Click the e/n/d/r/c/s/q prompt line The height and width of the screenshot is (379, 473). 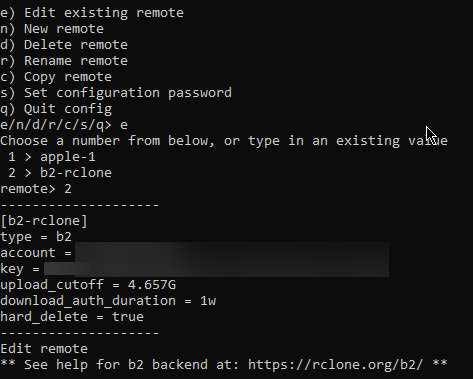(64, 125)
